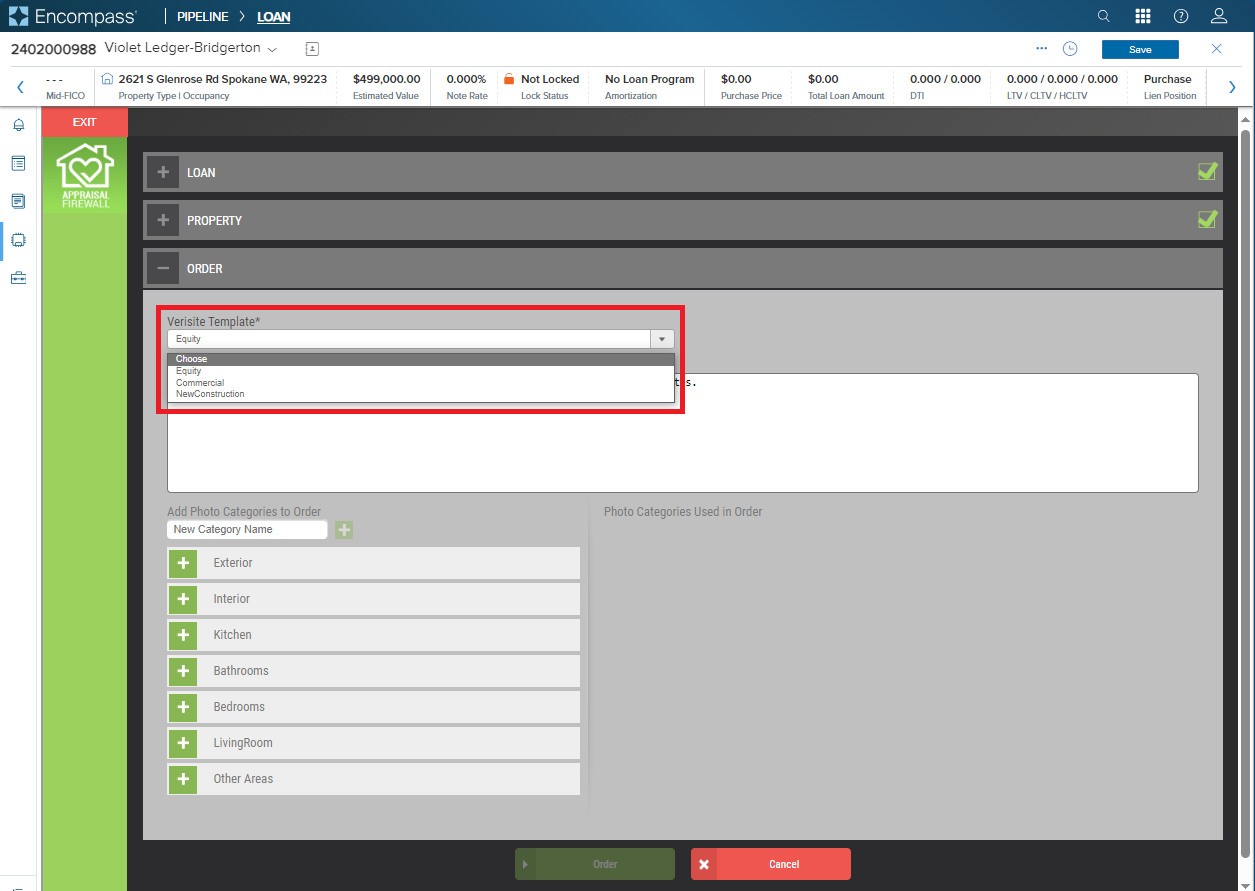The image size is (1255, 891).
Task: Click the orange lock icon by Not Locked
Action: click(x=509, y=79)
